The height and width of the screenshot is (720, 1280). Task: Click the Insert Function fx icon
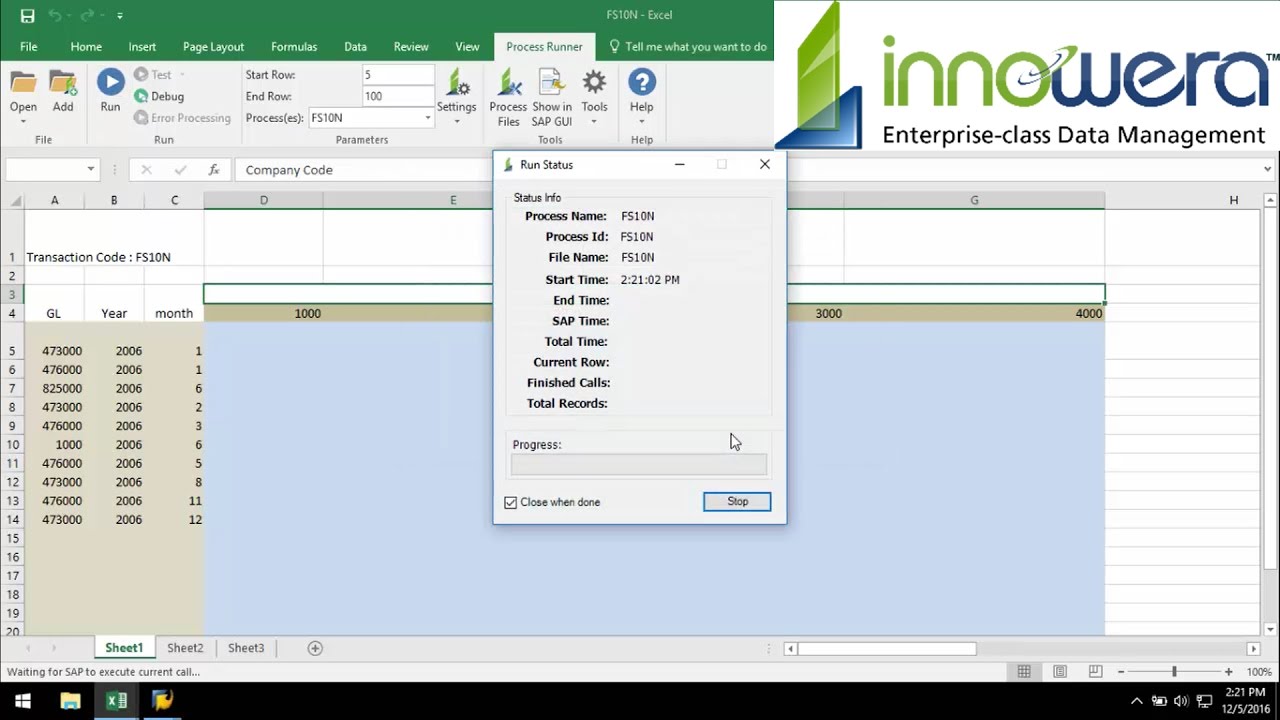(x=214, y=170)
